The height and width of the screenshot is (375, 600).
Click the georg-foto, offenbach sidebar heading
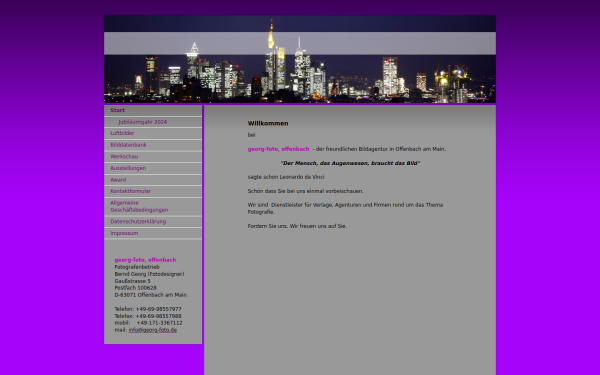click(x=145, y=260)
